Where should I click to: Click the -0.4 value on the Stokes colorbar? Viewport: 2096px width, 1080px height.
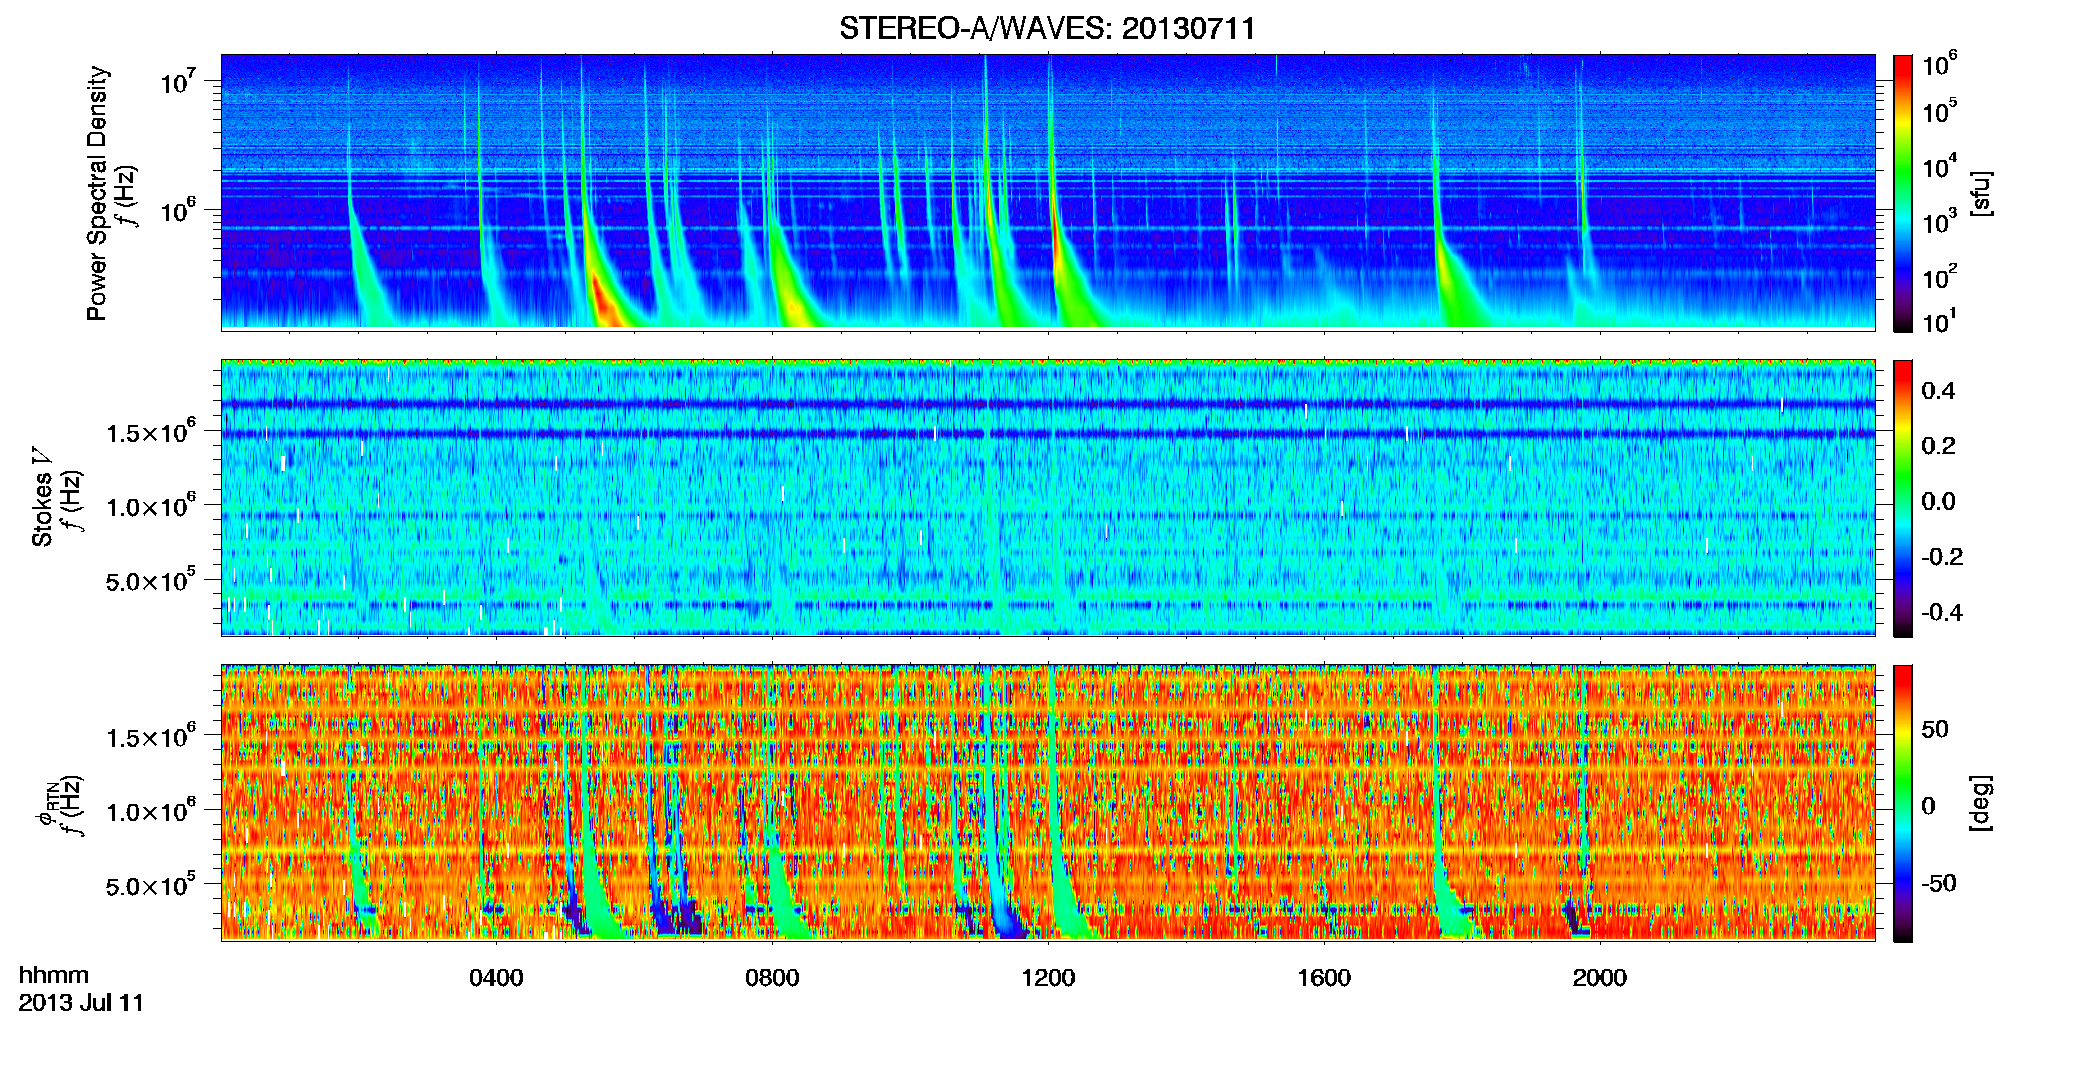(1942, 612)
